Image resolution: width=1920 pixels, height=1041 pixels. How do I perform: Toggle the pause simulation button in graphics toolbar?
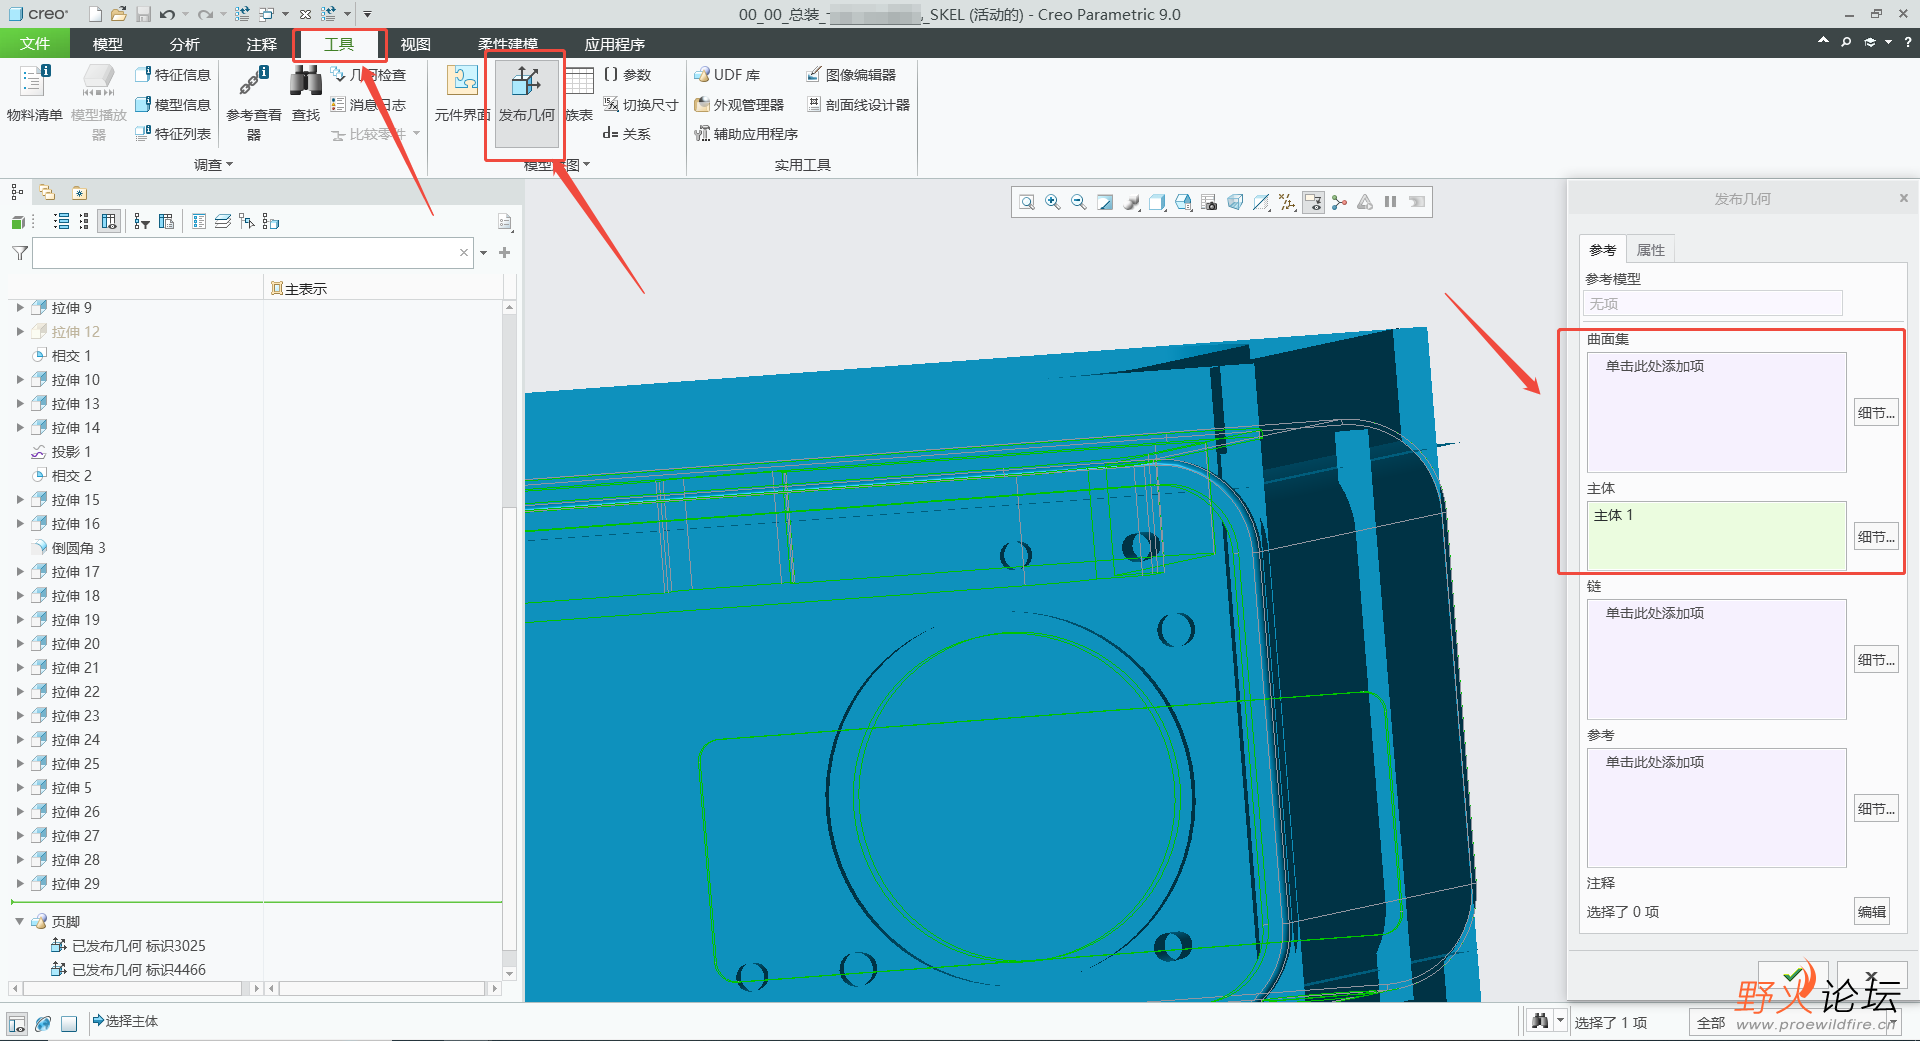(1390, 202)
